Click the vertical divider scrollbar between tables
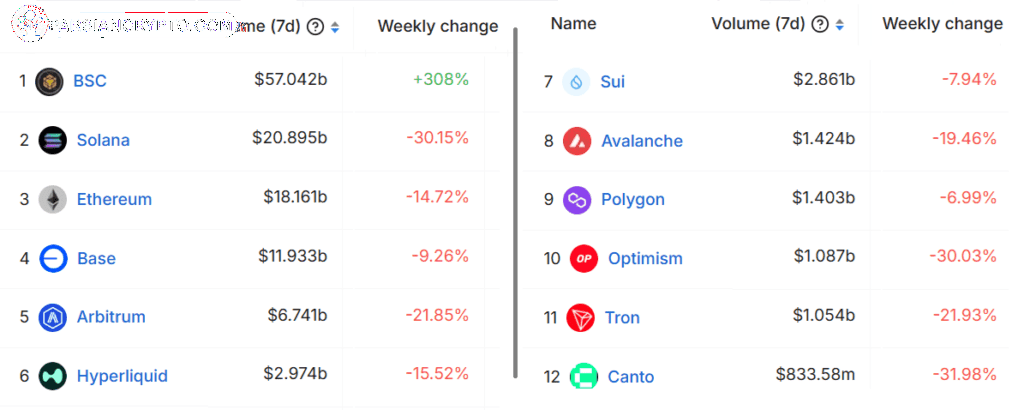This screenshot has height=410, width=1024. pos(515,202)
